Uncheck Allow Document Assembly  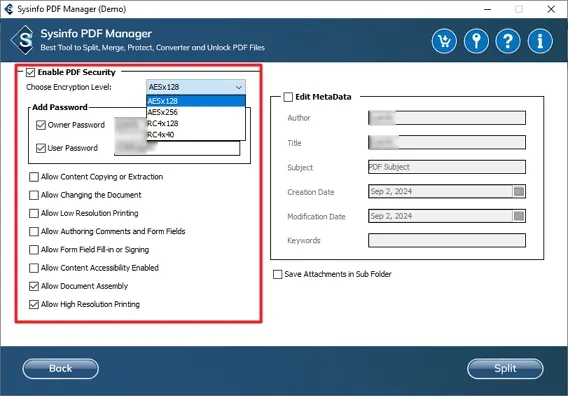34,286
